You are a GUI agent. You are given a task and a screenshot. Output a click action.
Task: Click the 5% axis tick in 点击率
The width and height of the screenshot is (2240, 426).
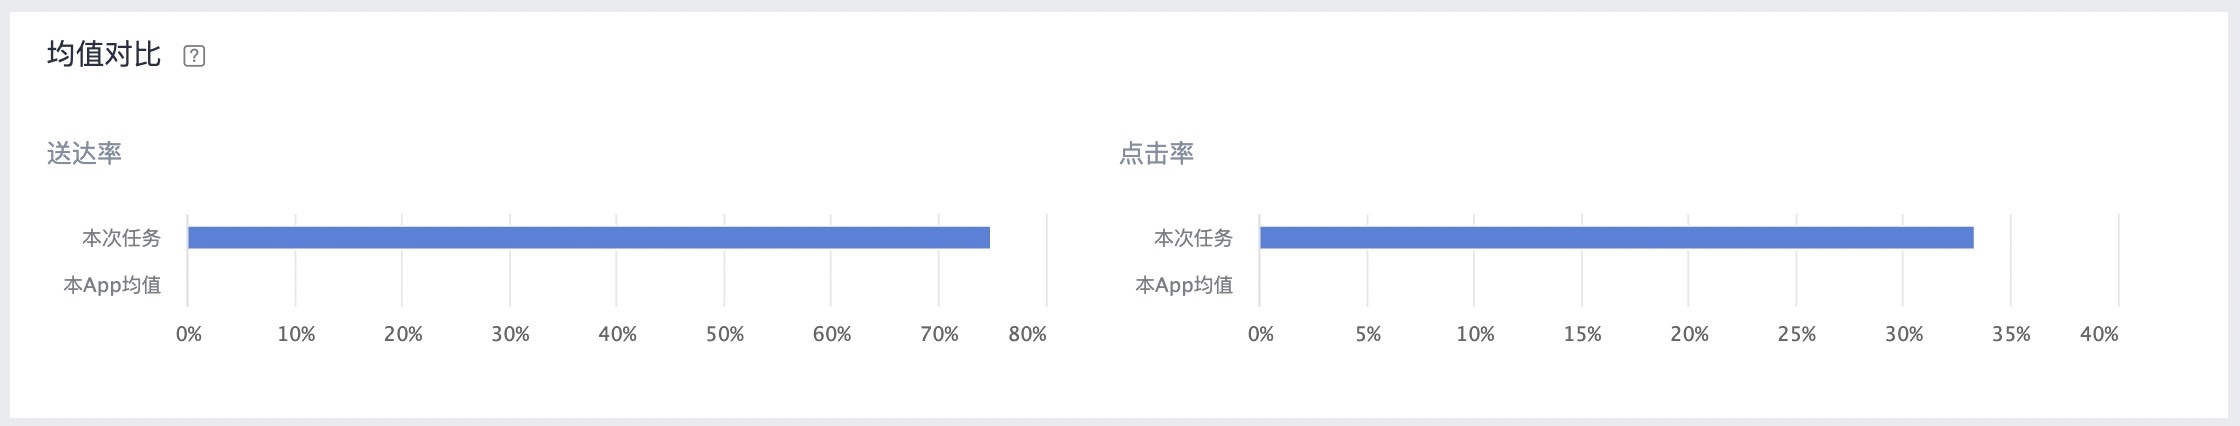[x=1368, y=334]
